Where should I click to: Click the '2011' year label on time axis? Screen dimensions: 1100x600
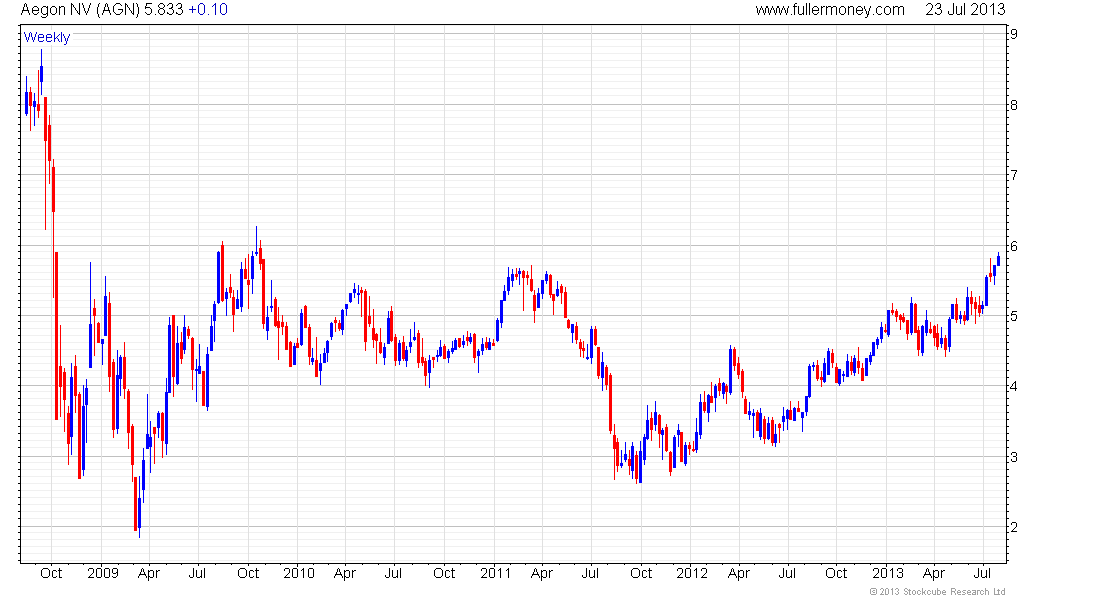tap(495, 573)
